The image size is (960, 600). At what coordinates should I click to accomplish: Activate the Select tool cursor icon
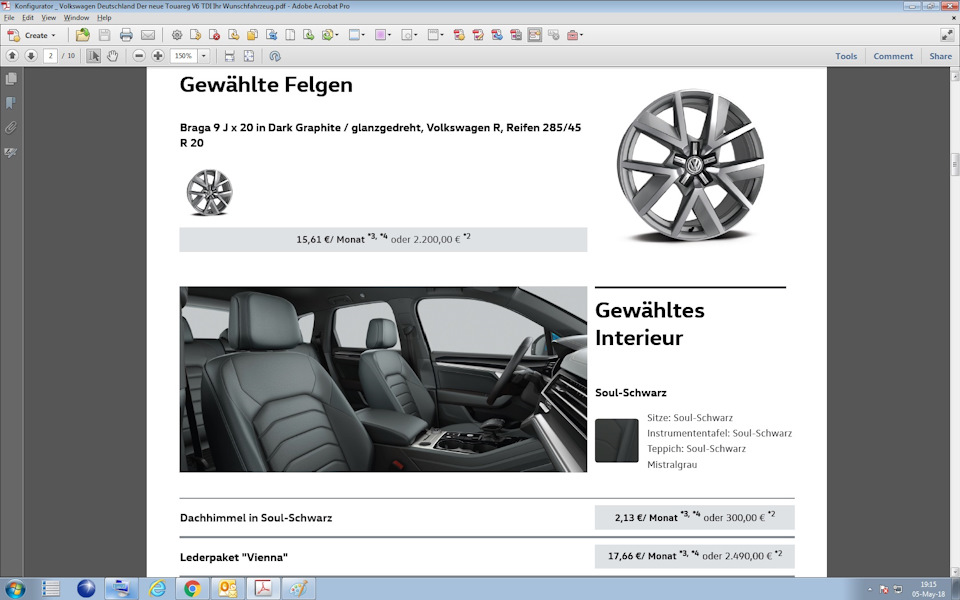click(93, 56)
